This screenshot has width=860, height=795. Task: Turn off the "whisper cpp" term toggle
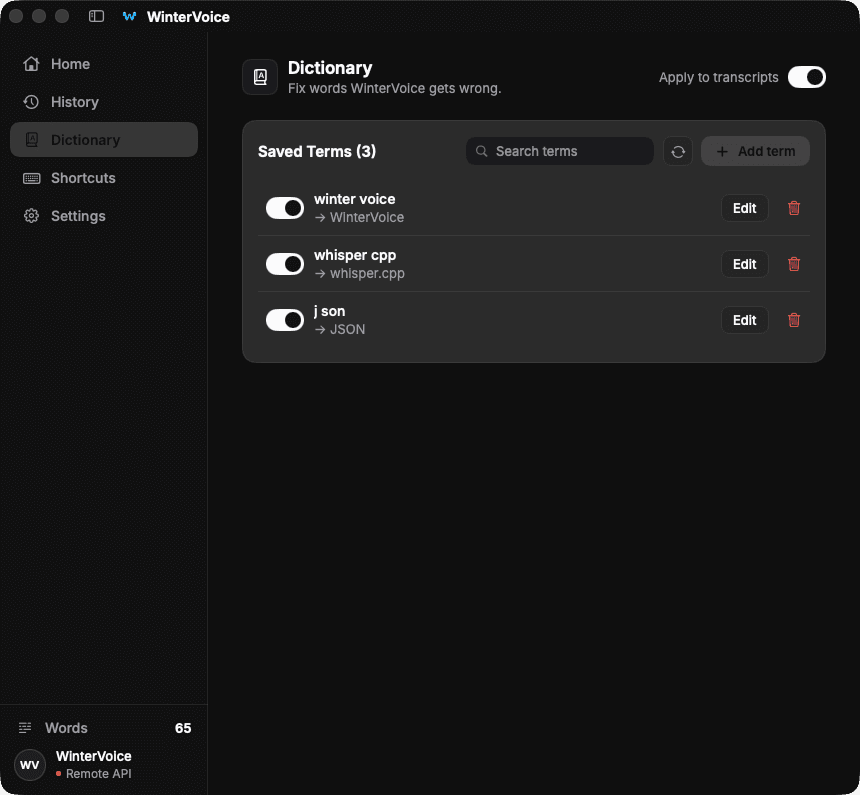click(285, 264)
